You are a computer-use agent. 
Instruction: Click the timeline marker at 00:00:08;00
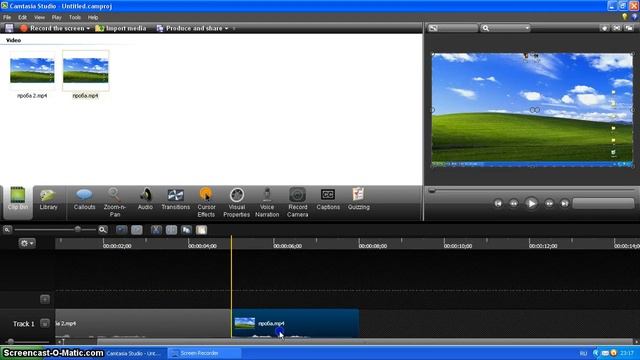373,246
